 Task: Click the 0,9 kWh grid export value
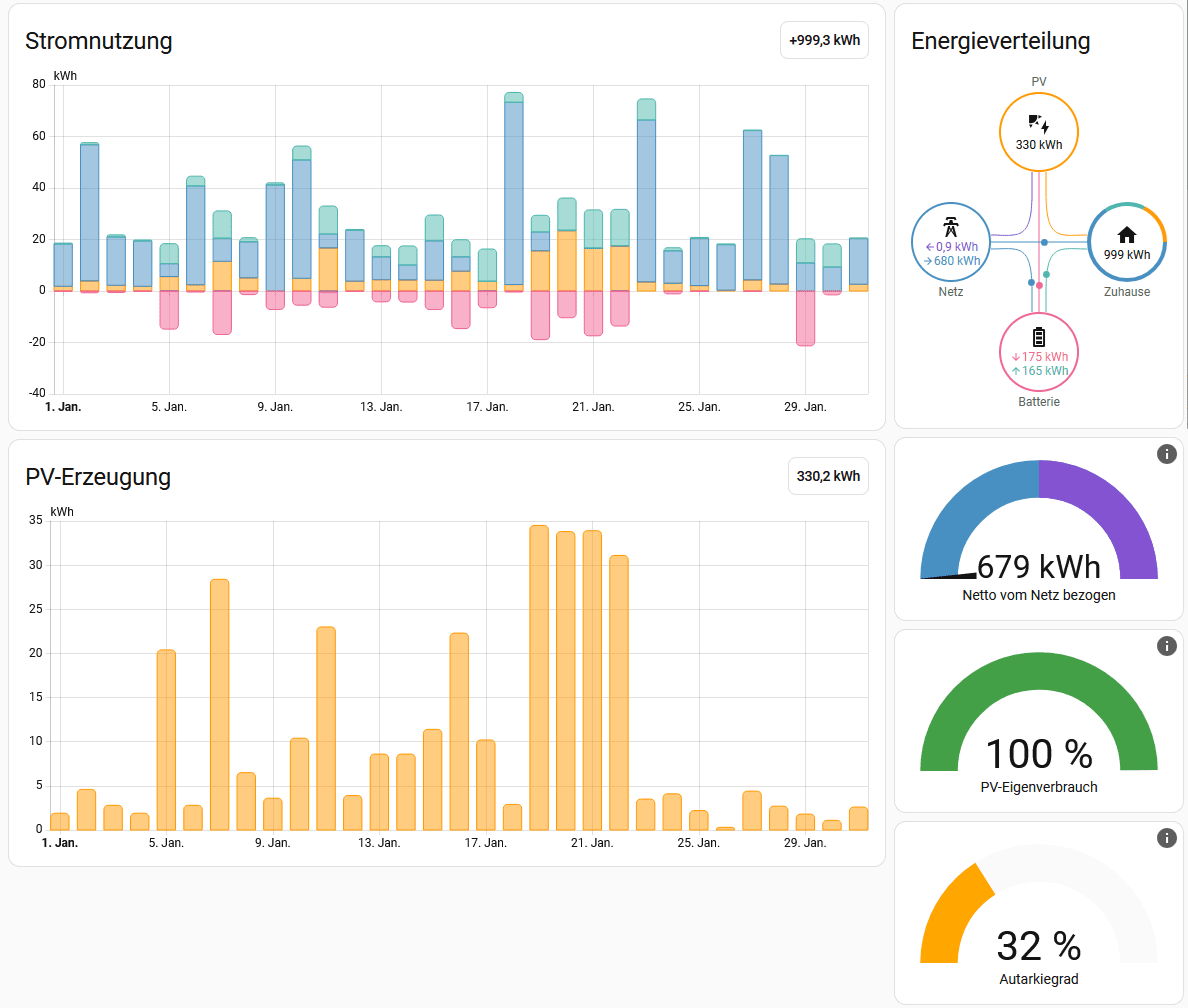(x=952, y=246)
